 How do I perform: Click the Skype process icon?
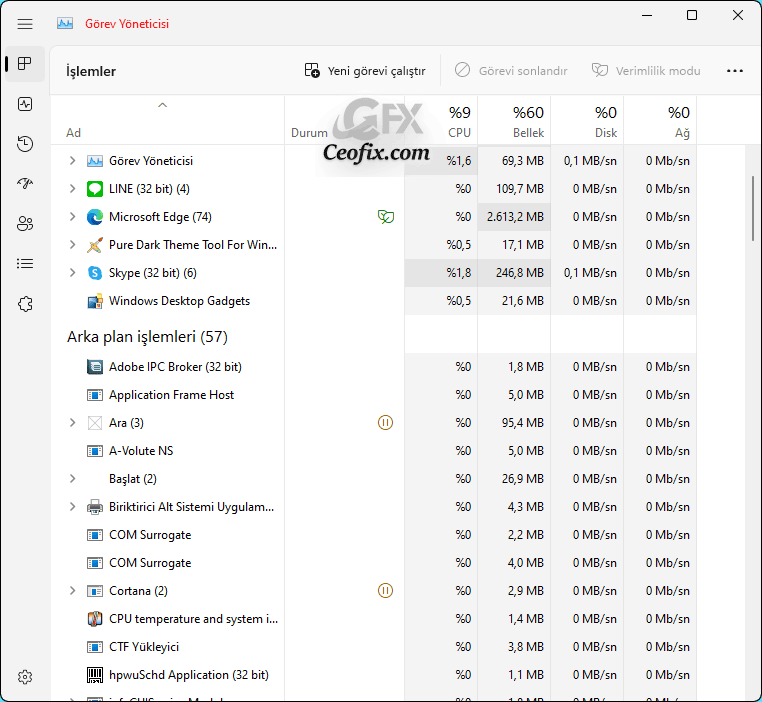pyautogui.click(x=95, y=273)
